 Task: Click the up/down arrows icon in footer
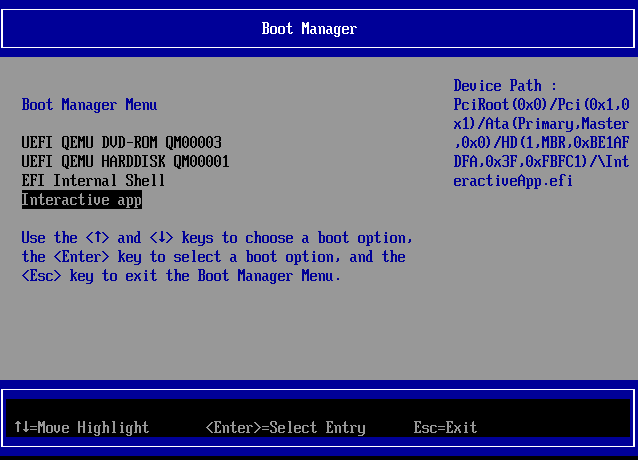tap(21, 428)
